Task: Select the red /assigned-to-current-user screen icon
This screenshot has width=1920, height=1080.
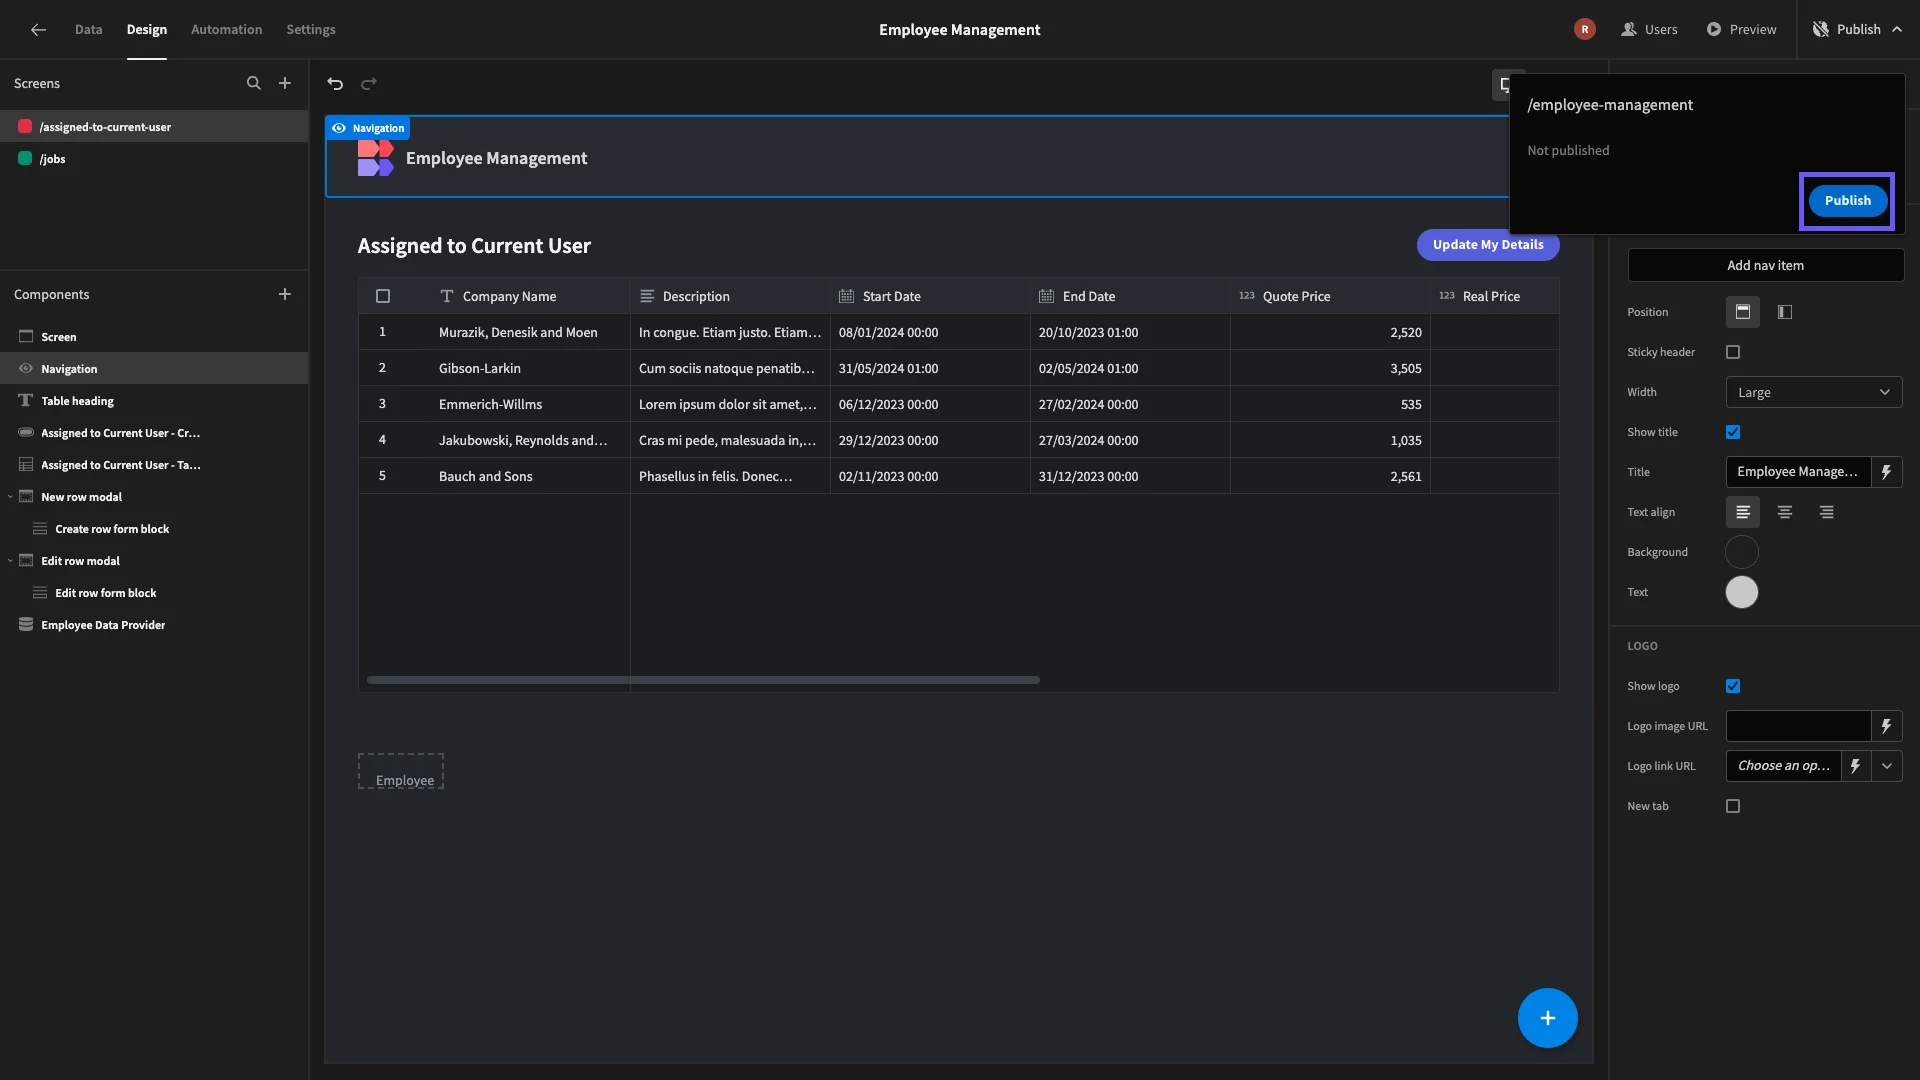Action: tap(25, 127)
